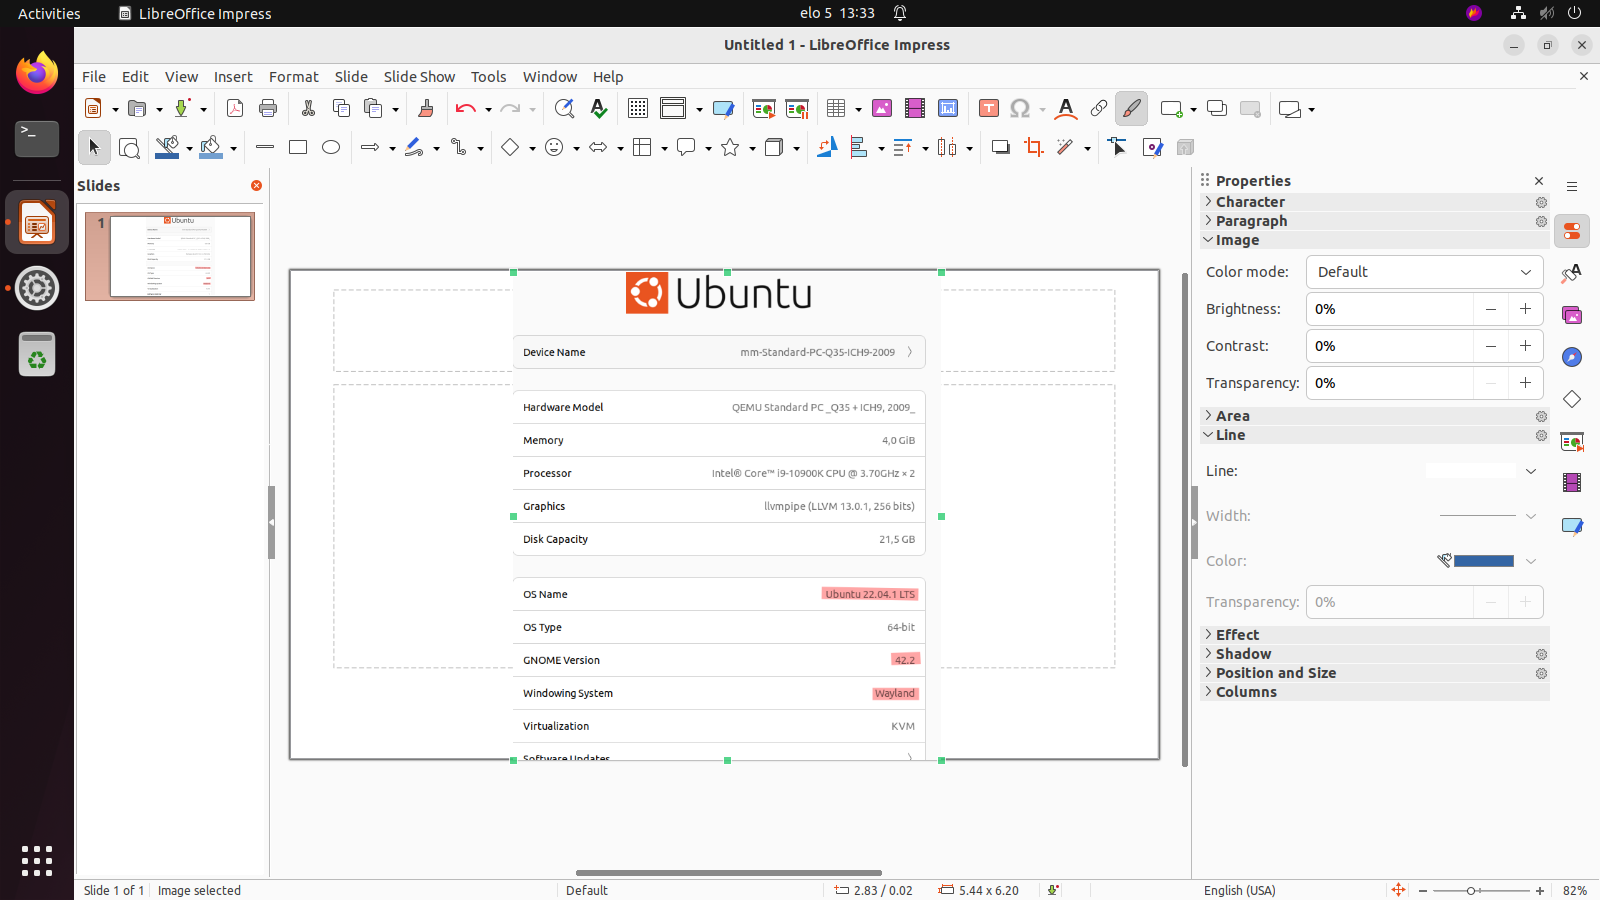Activate Crop Image tool
The width and height of the screenshot is (1600, 900).
point(1034,148)
